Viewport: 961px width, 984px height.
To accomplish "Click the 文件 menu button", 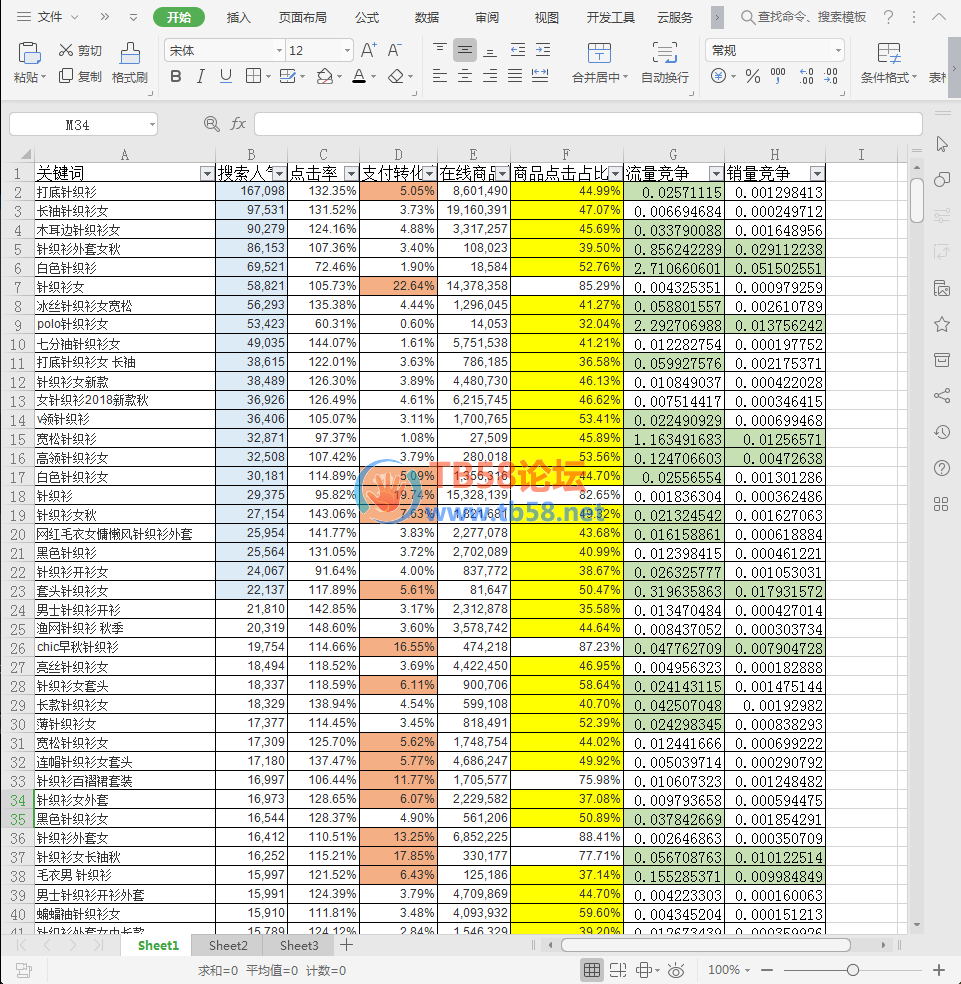I will [x=49, y=18].
